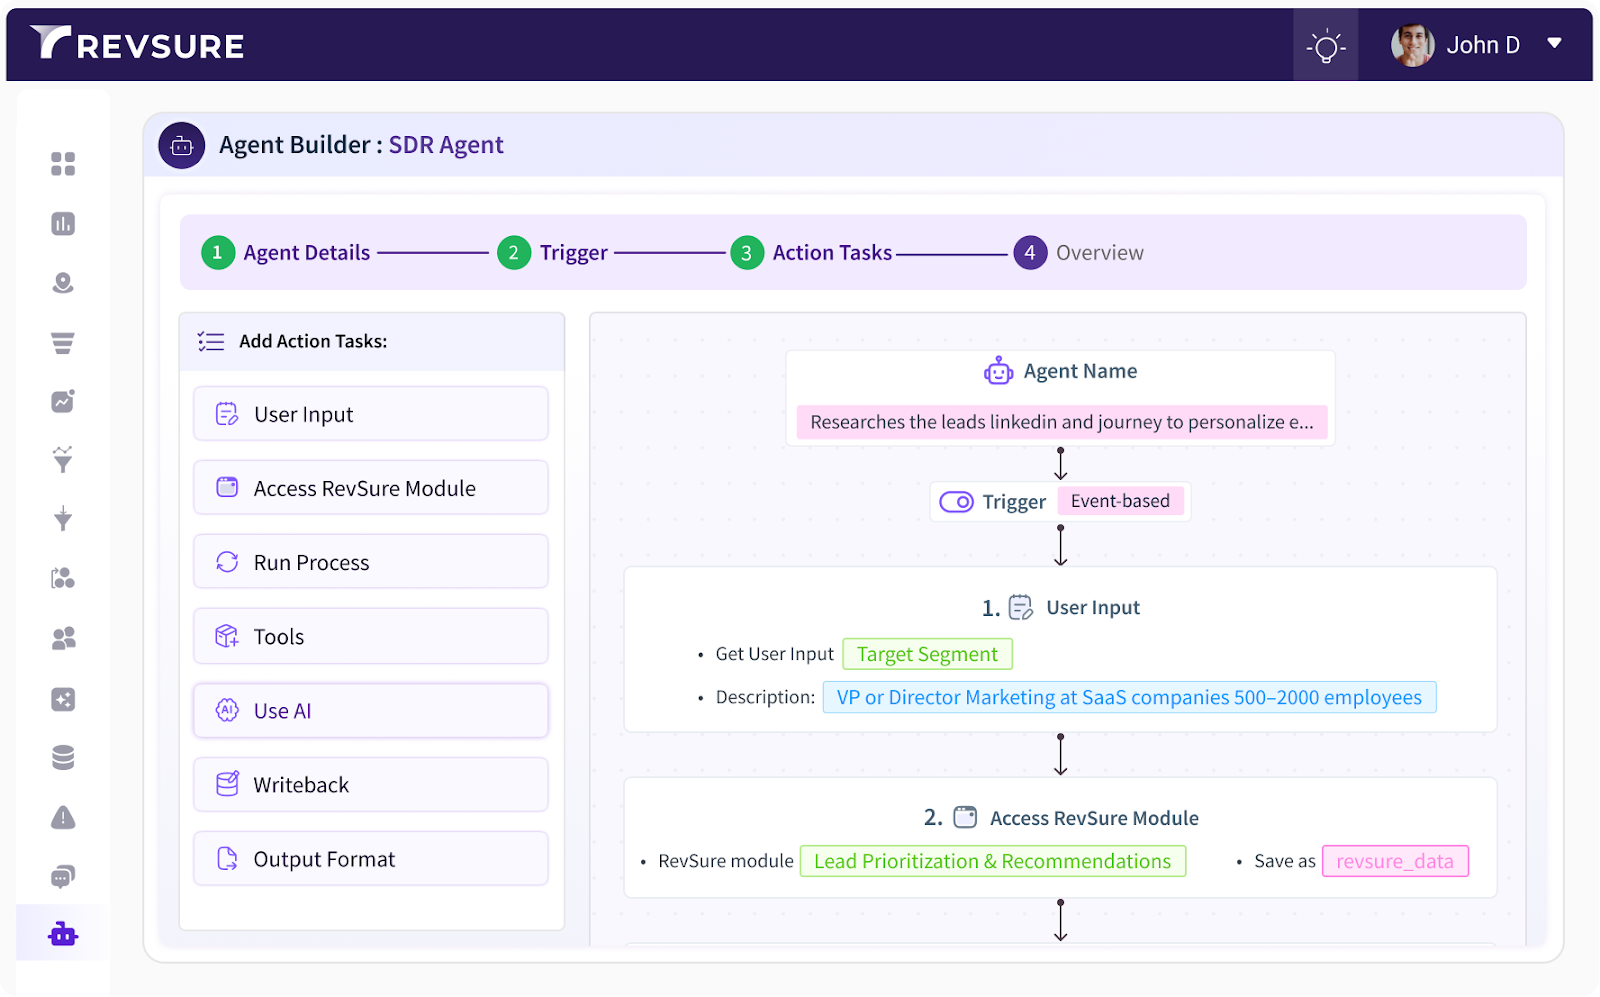Image resolution: width=1600 pixels, height=997 pixels.
Task: Go to step 4 Overview
Action: tap(1079, 253)
